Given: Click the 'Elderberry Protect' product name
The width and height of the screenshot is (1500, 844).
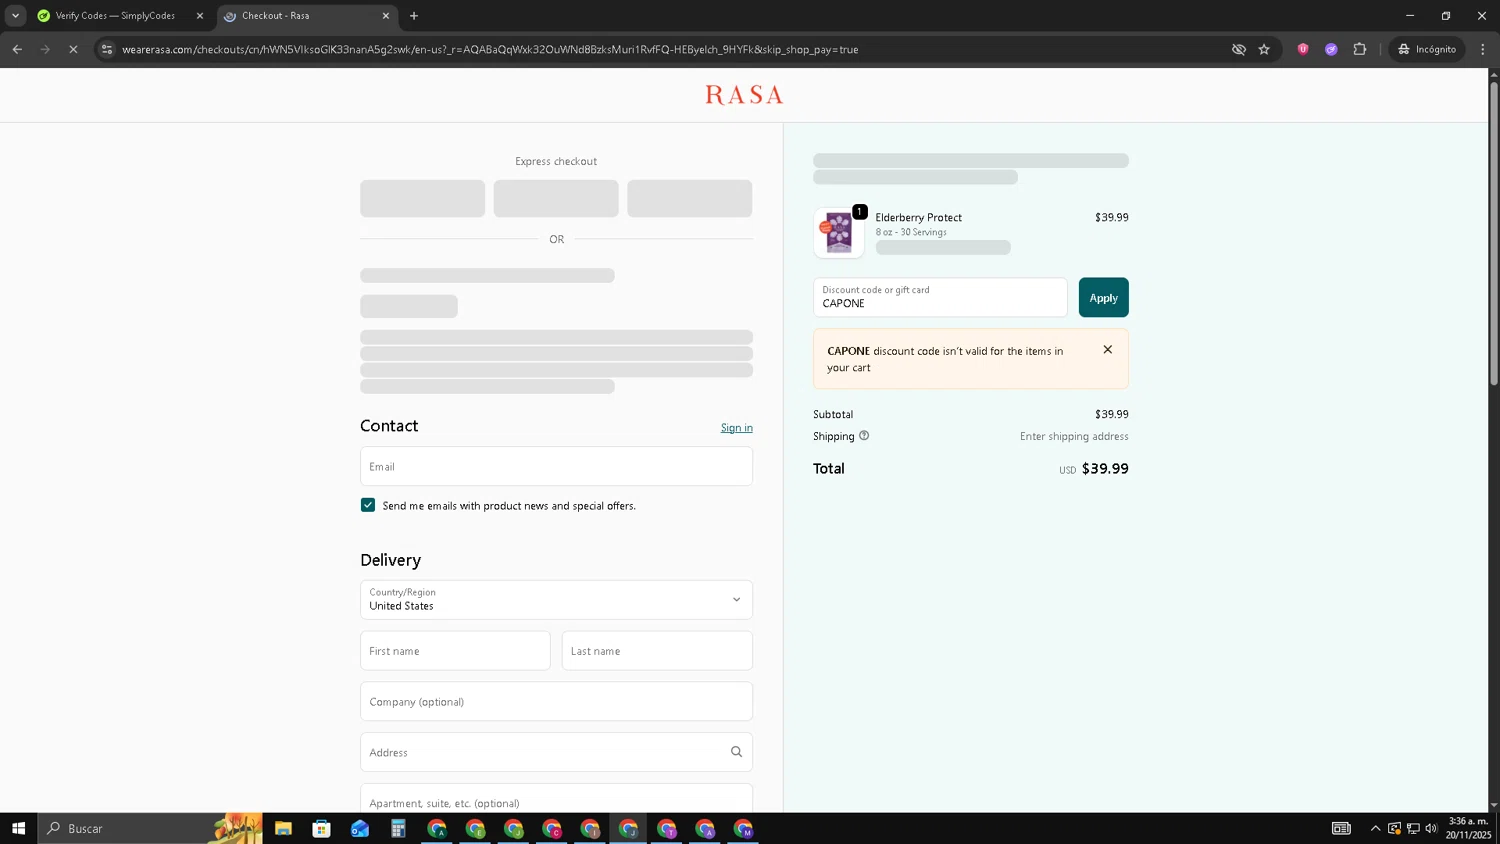Looking at the screenshot, I should pos(918,218).
